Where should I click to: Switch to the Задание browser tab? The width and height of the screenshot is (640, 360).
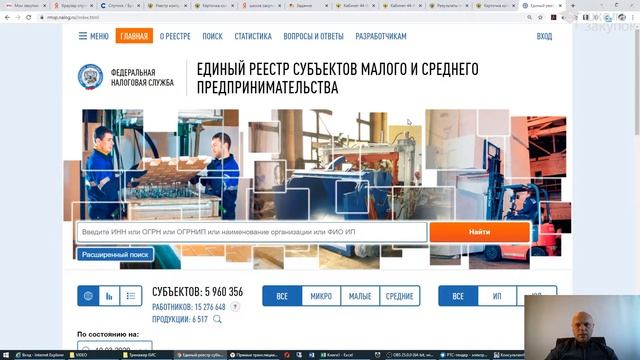309,6
